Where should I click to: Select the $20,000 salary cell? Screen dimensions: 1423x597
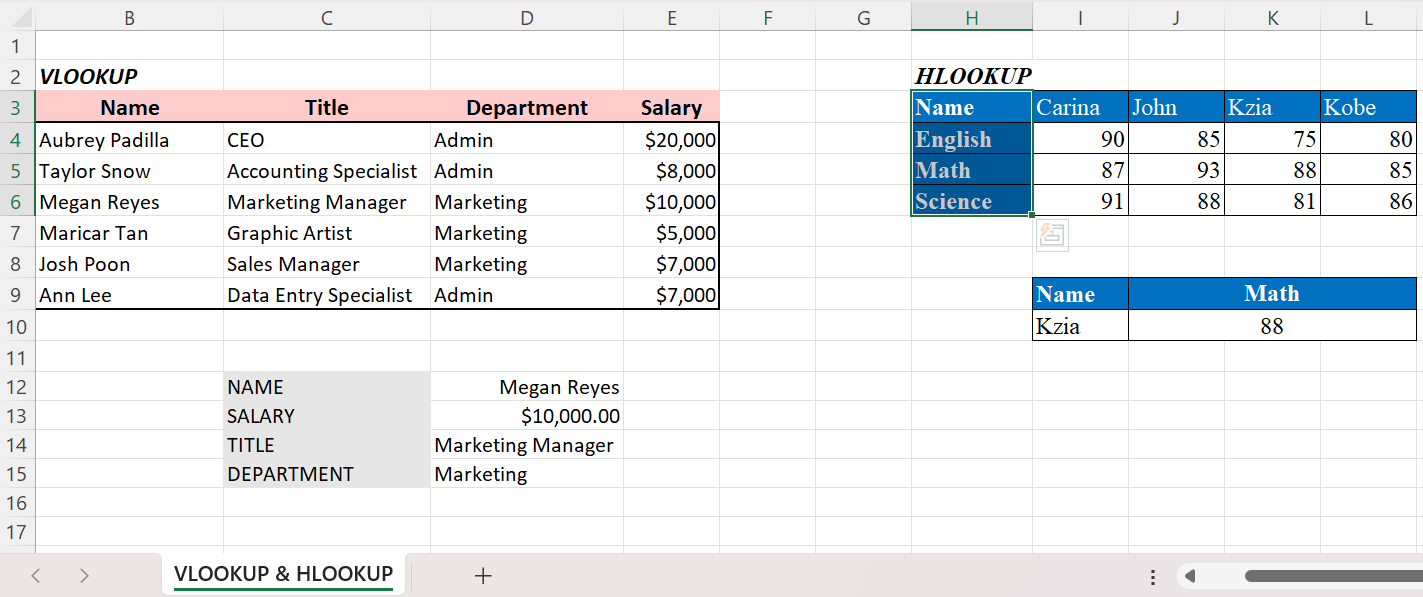pos(671,140)
